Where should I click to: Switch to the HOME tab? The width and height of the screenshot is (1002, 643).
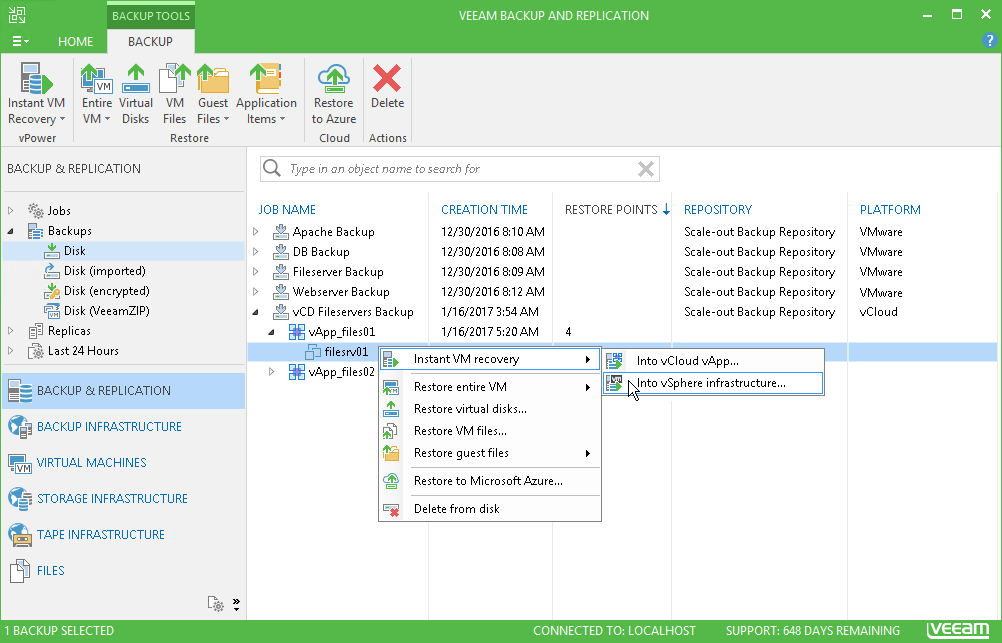75,42
